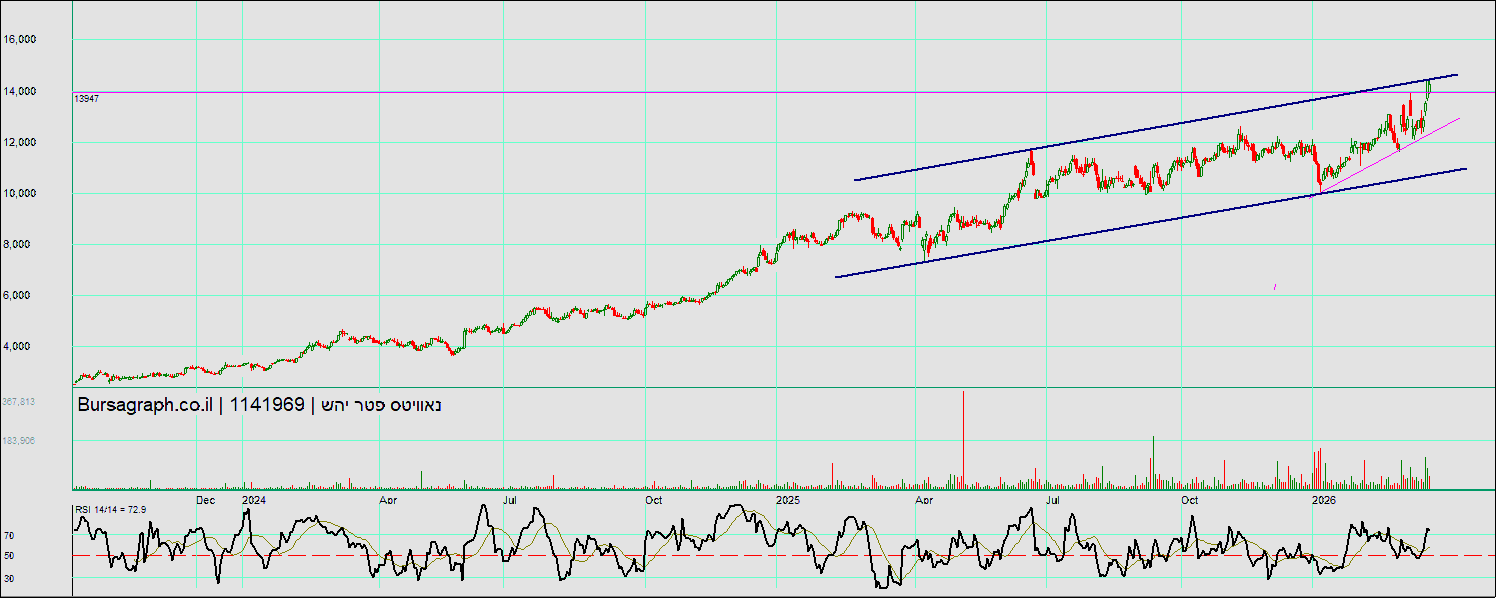Click the RSI 70 level label

[x=8, y=536]
